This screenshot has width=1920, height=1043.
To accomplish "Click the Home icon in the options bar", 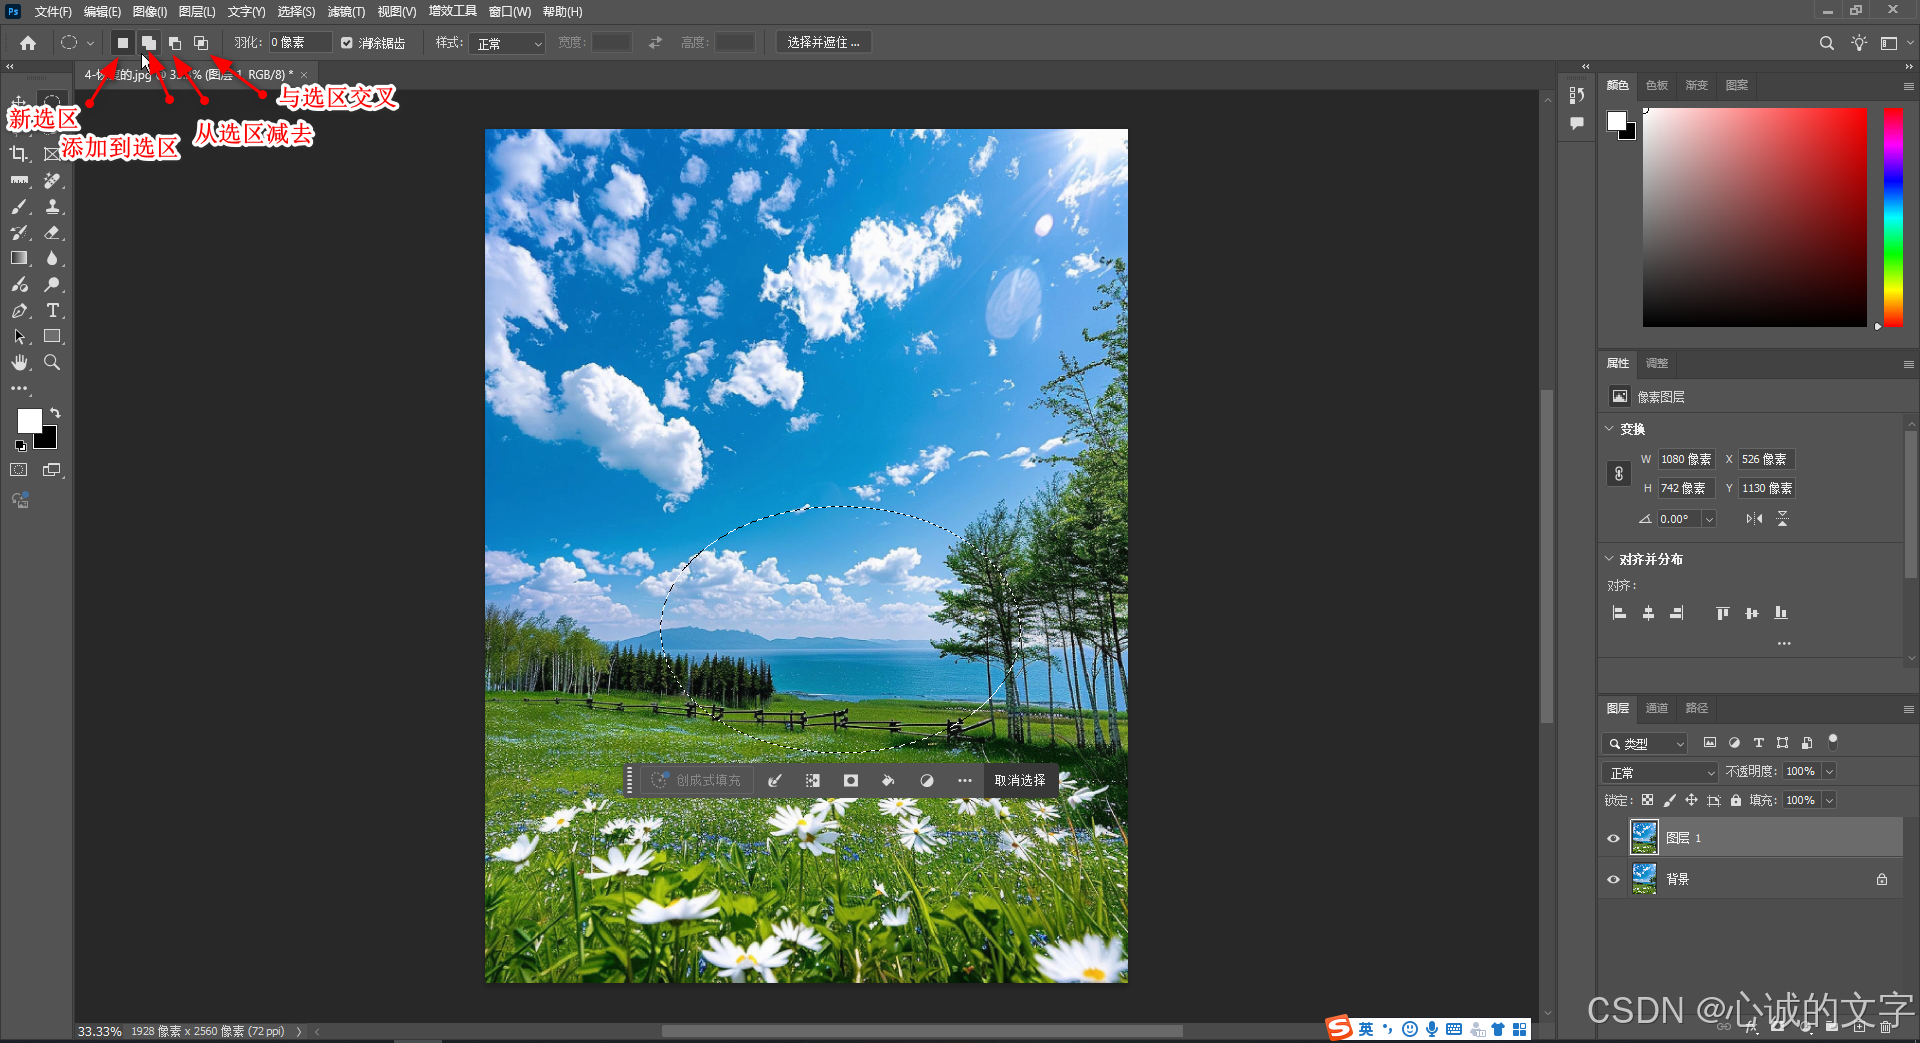I will pyautogui.click(x=26, y=43).
